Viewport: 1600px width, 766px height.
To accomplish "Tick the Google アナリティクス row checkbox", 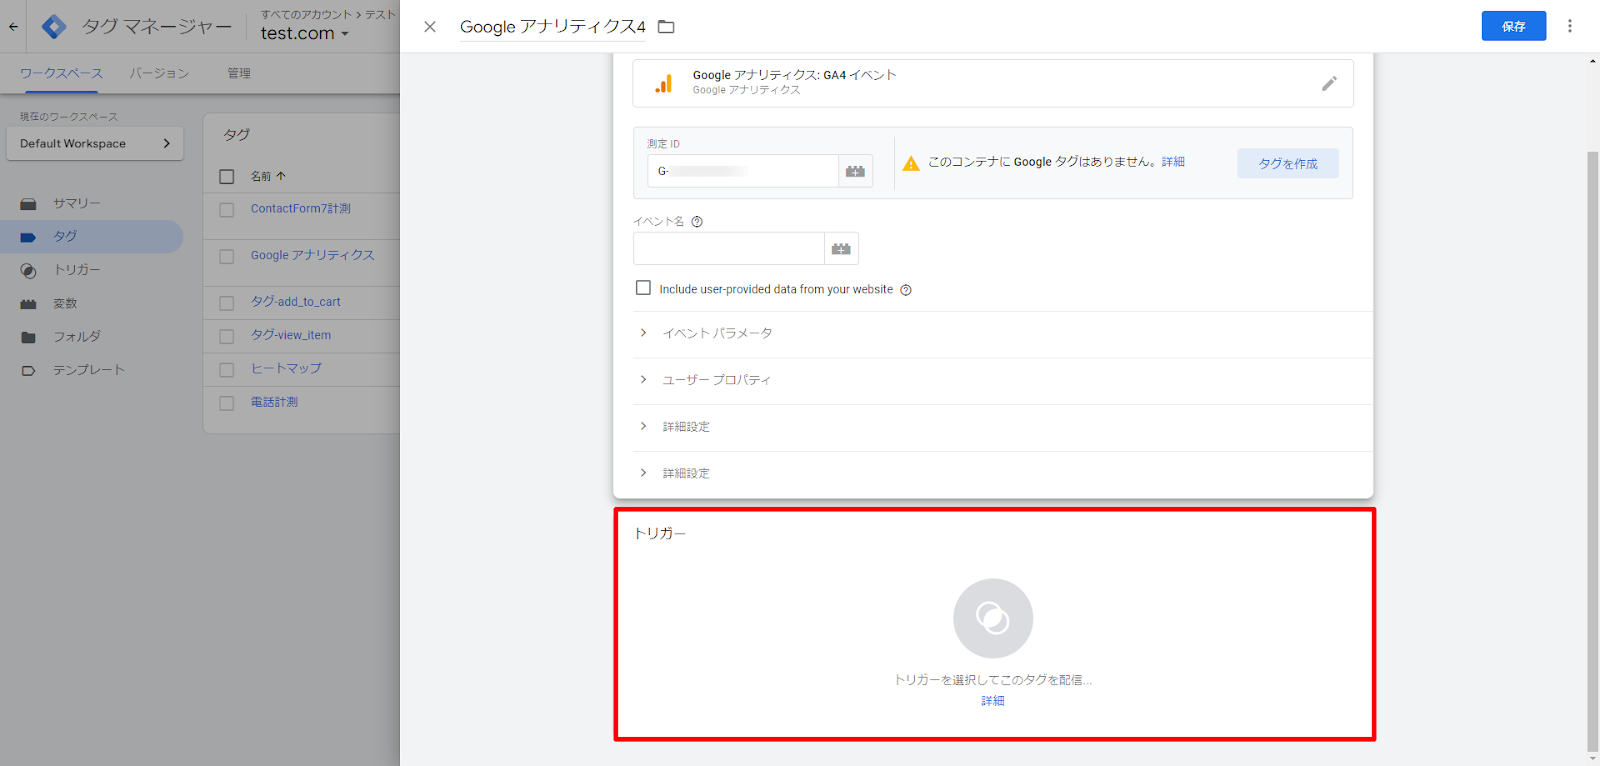I will click(x=227, y=257).
